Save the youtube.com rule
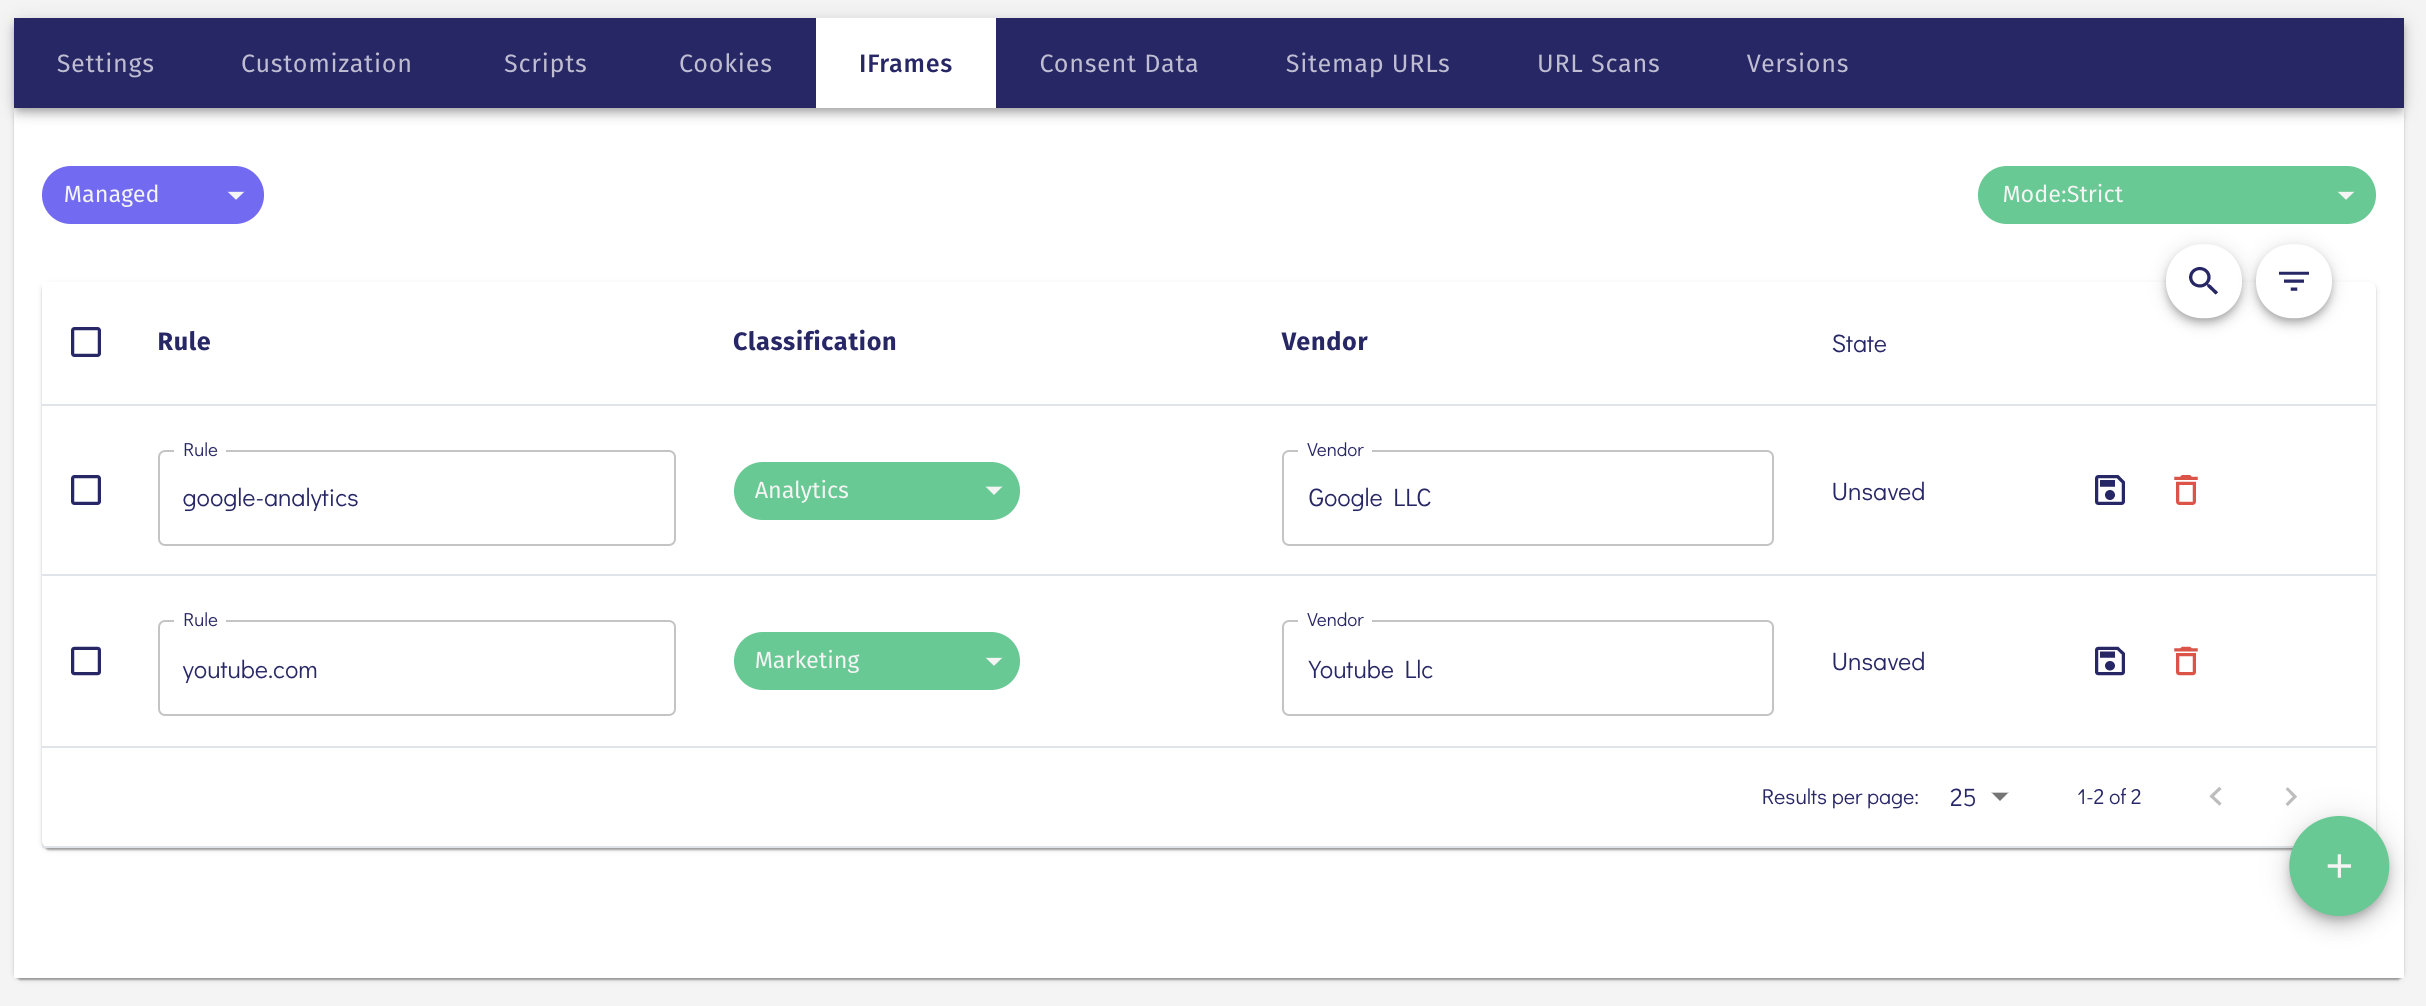Screen dimensions: 2426x1006 coord(2108,661)
